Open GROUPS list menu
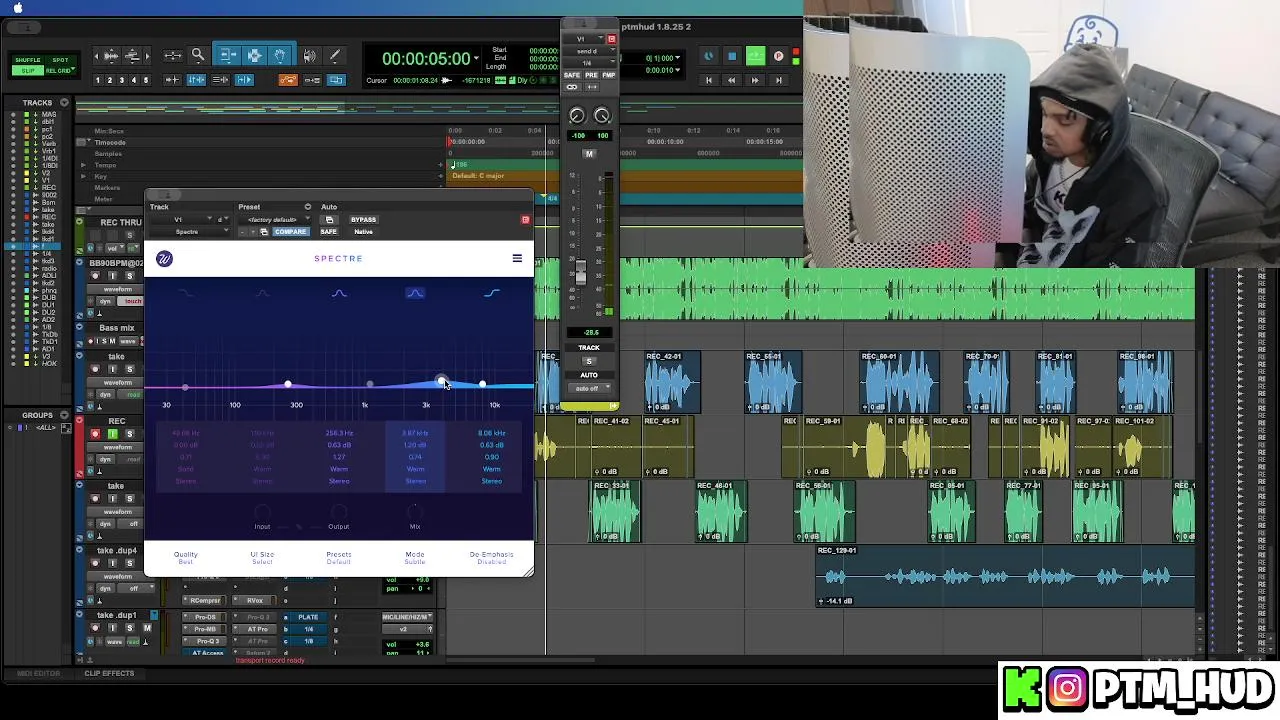 (x=64, y=414)
